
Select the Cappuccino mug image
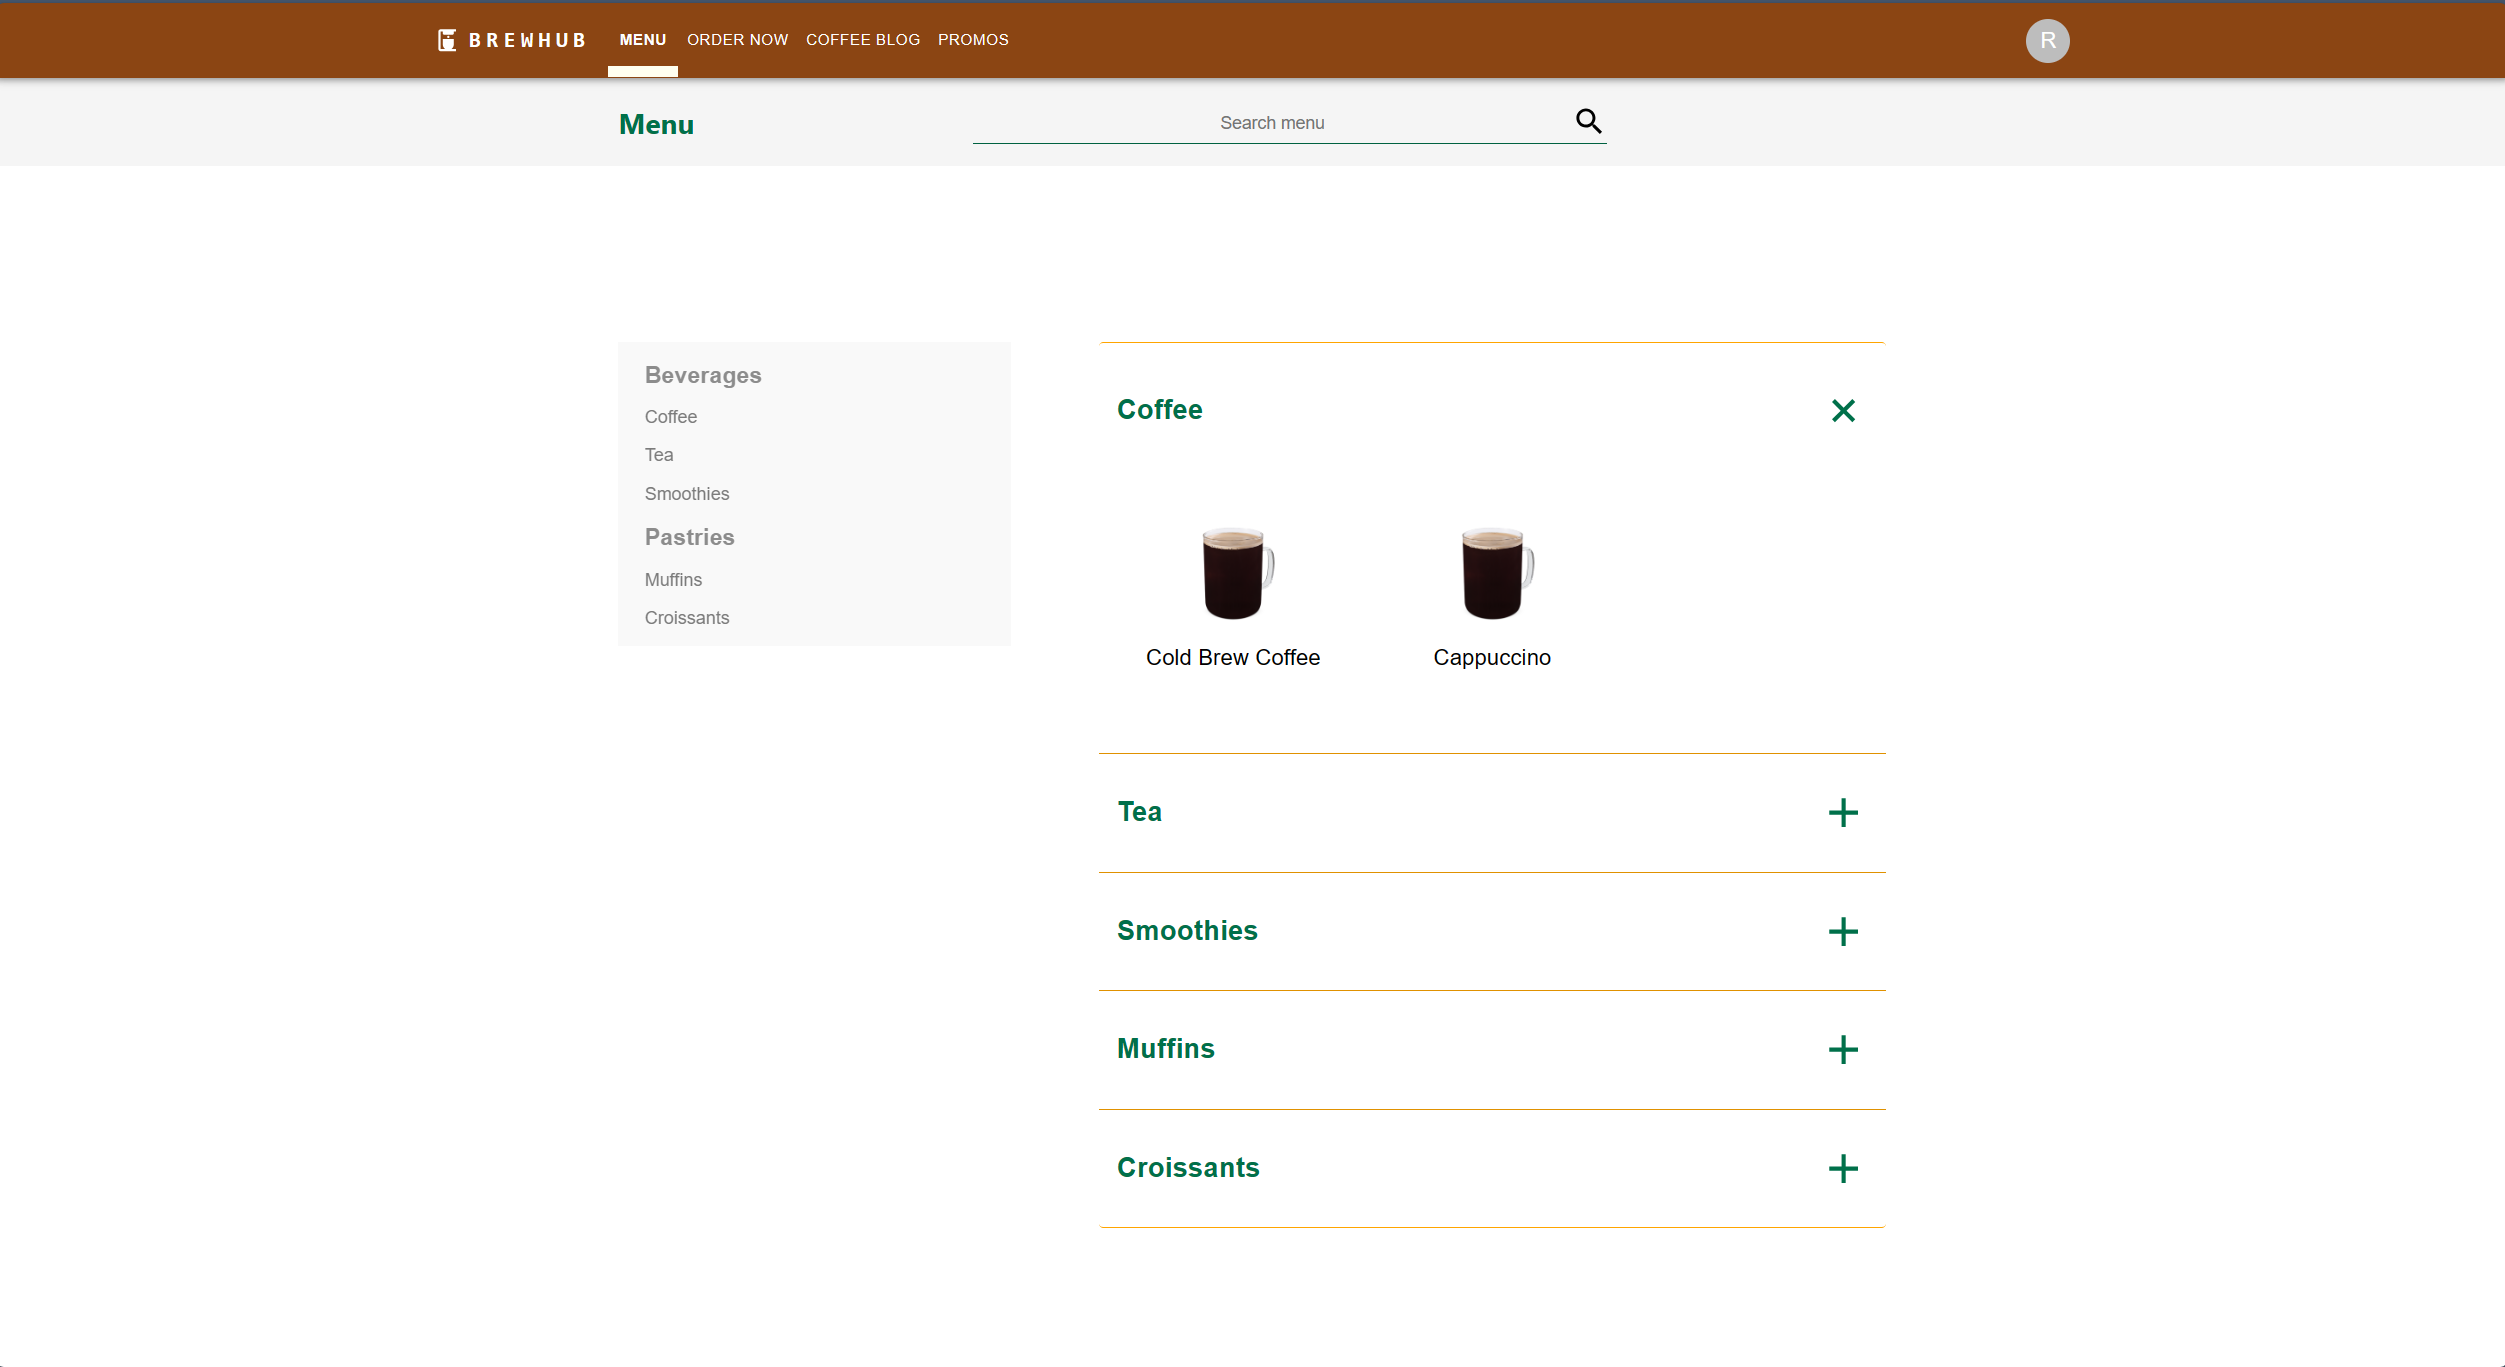[x=1495, y=573]
